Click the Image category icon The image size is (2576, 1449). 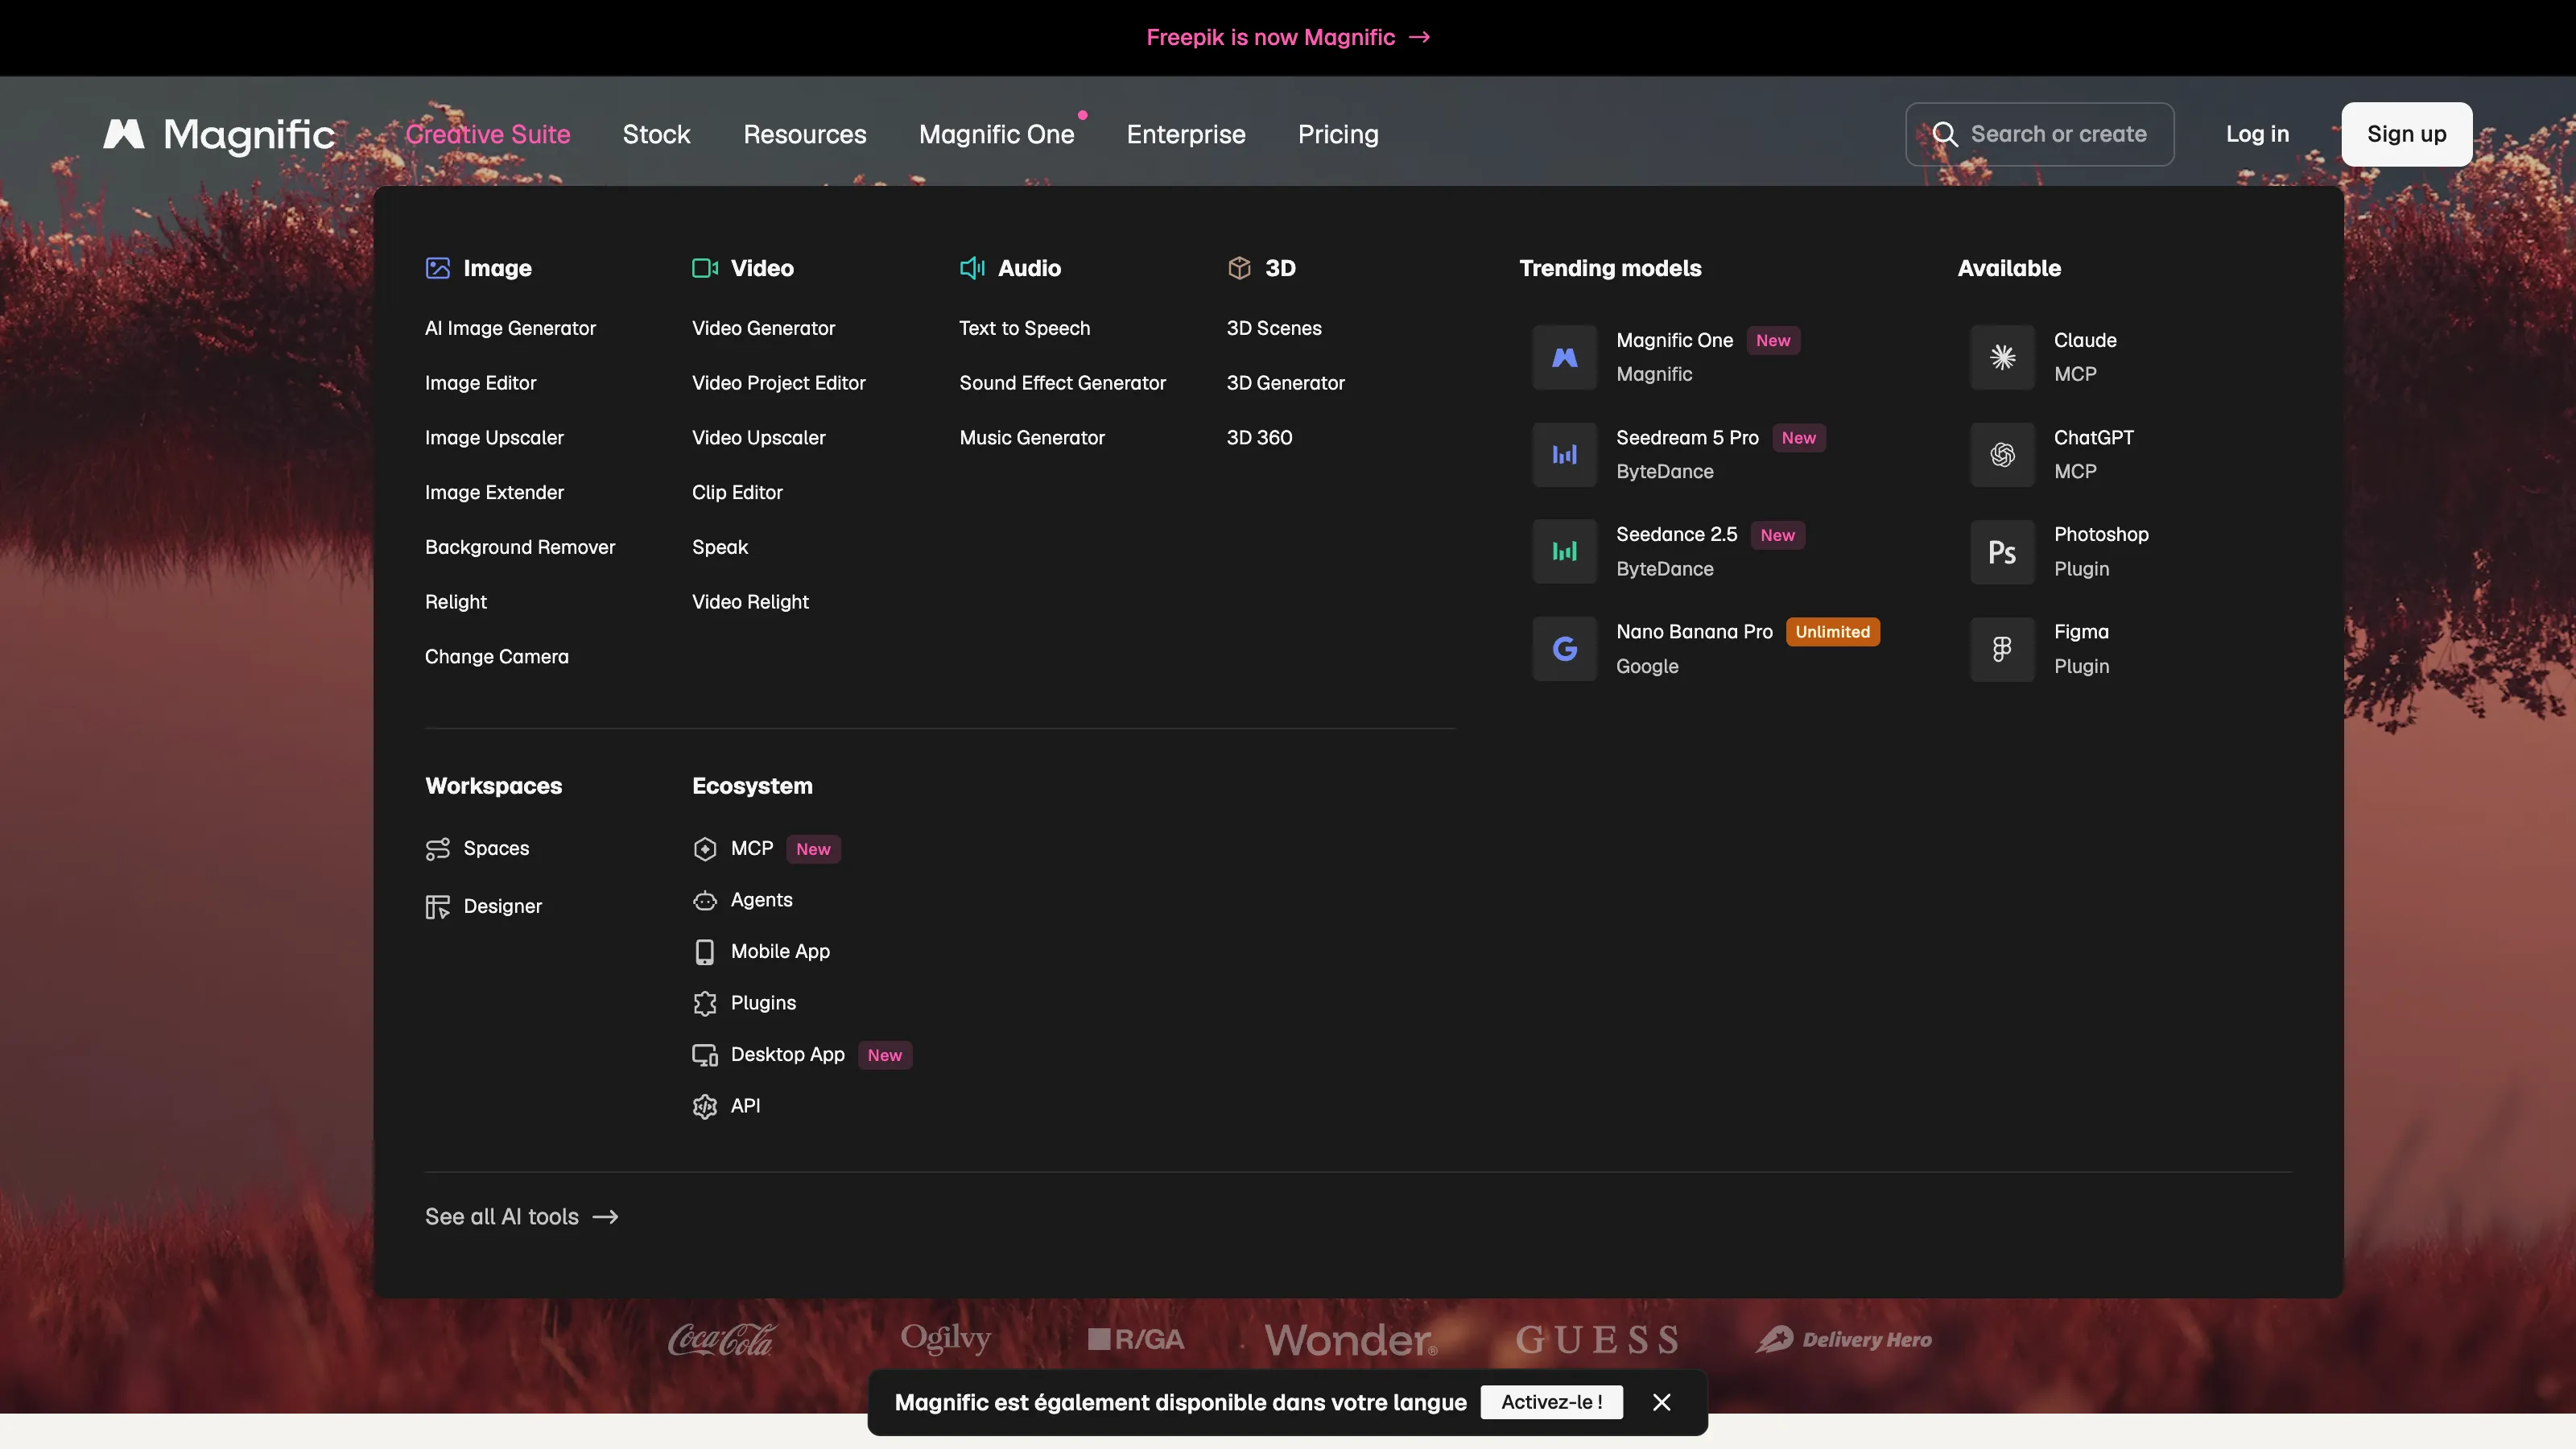[438, 268]
